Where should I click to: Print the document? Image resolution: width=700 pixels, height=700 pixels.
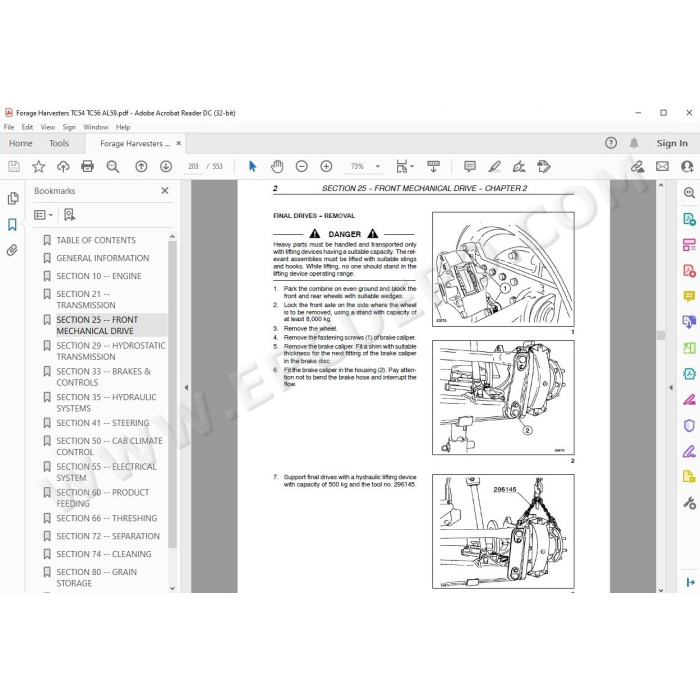pos(88,167)
